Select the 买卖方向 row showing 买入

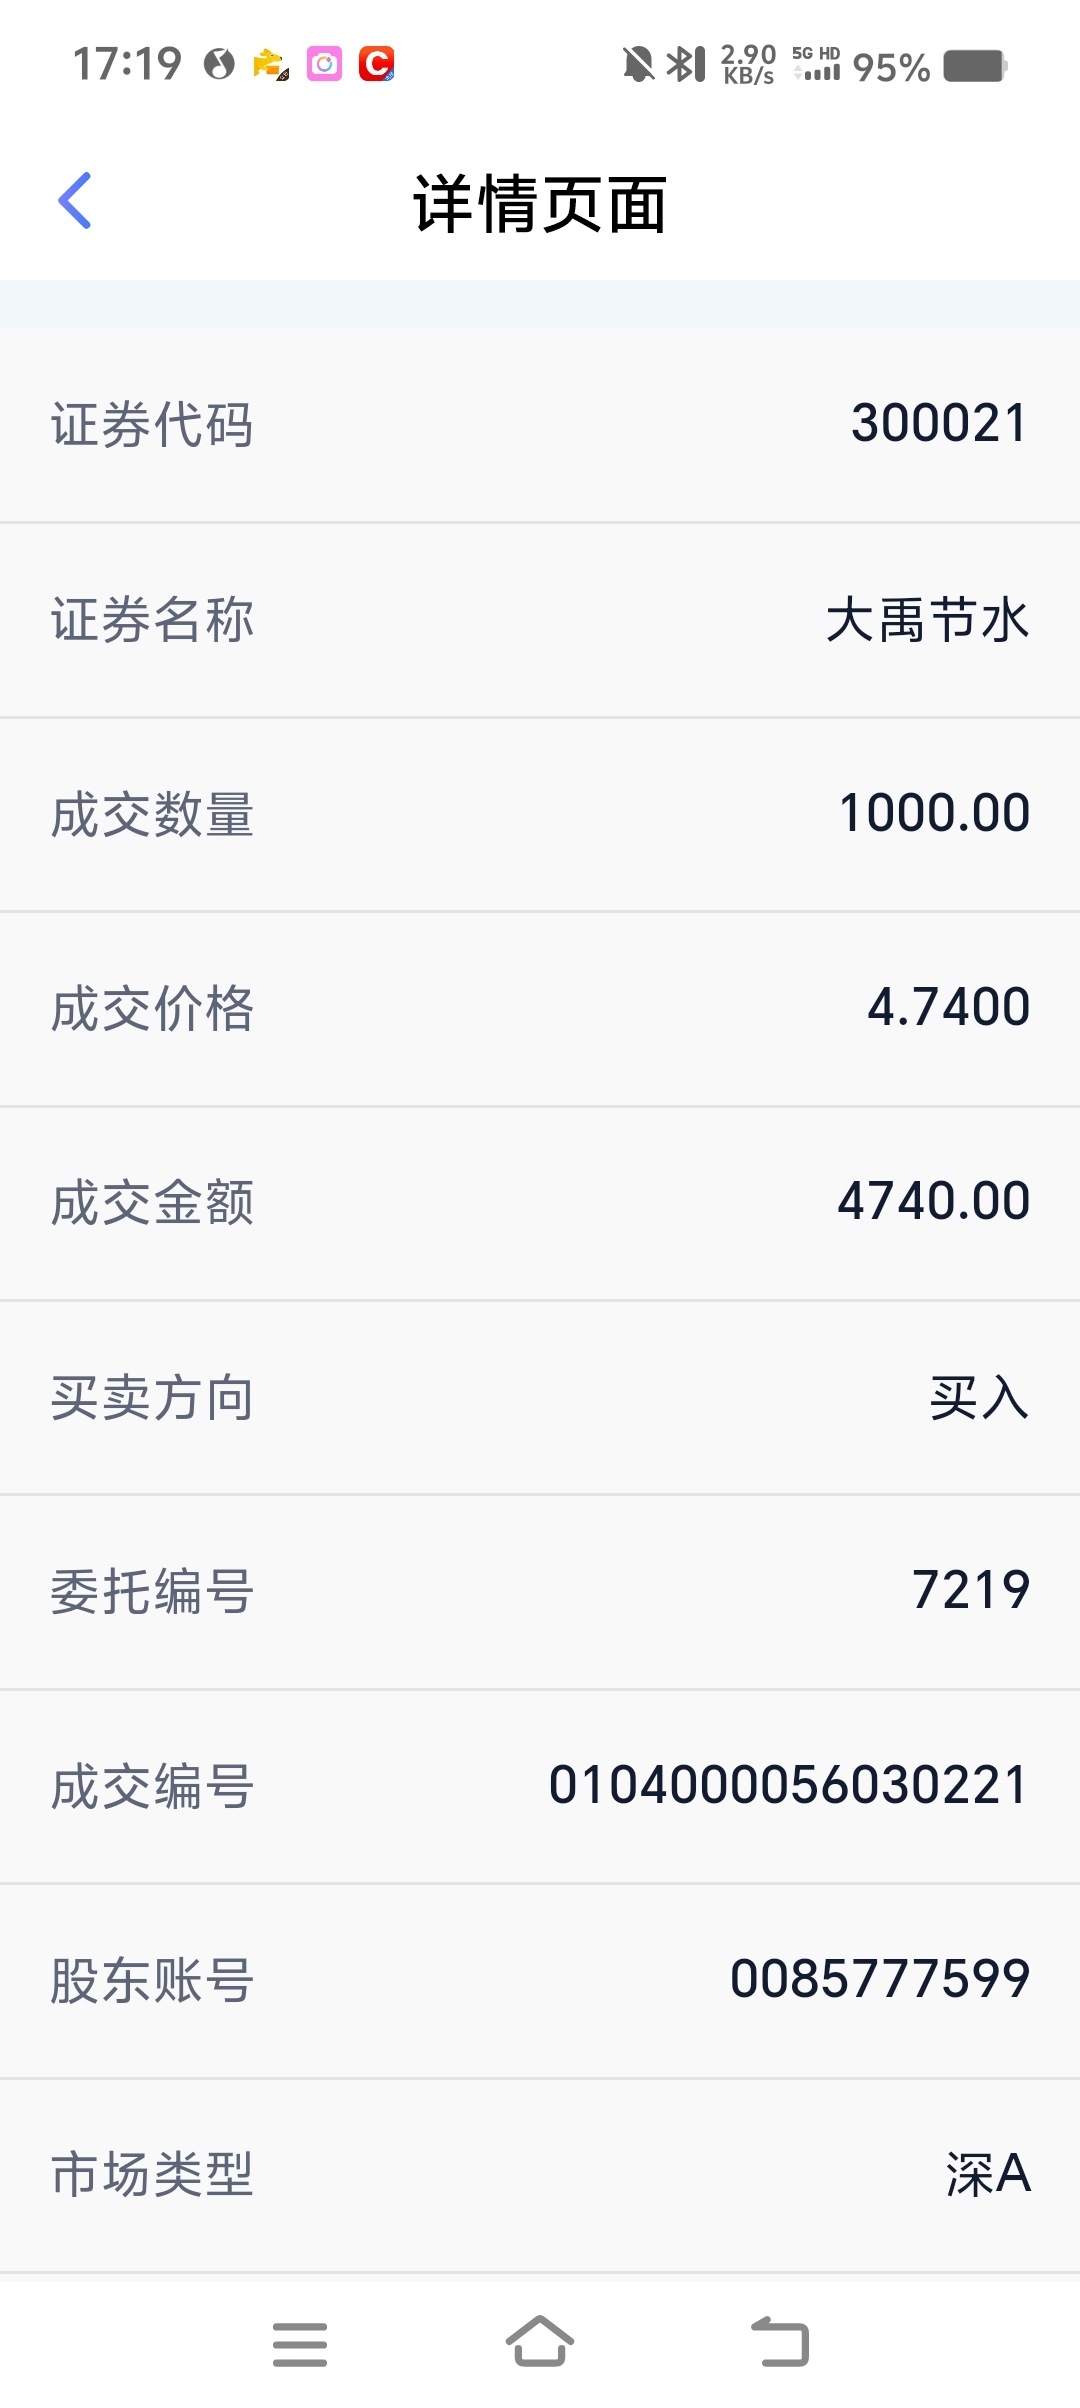pos(540,1398)
